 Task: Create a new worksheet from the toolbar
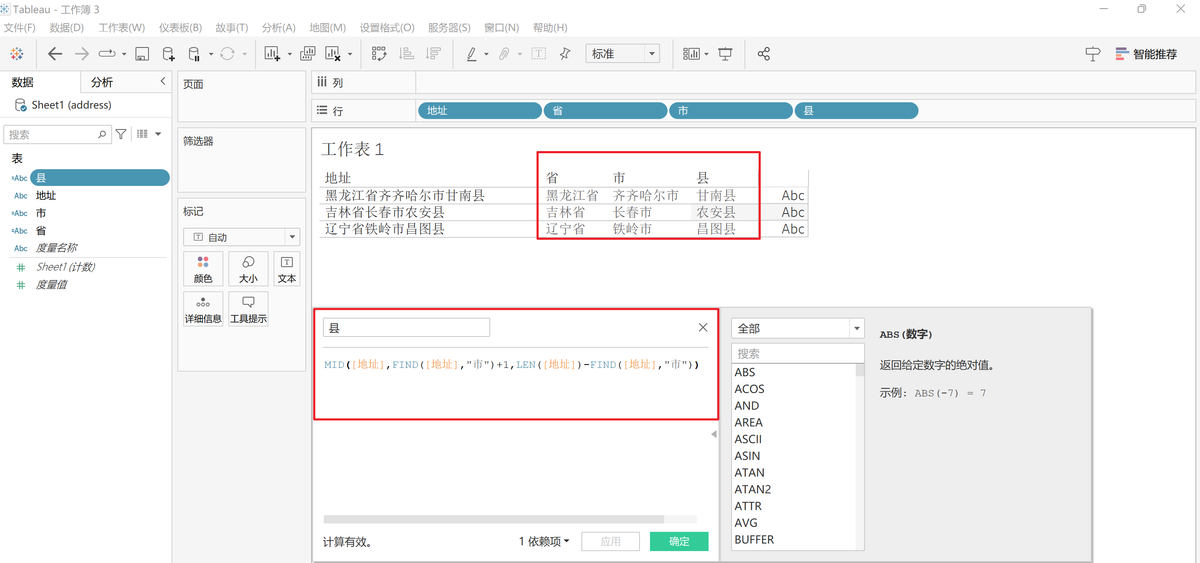(272, 54)
